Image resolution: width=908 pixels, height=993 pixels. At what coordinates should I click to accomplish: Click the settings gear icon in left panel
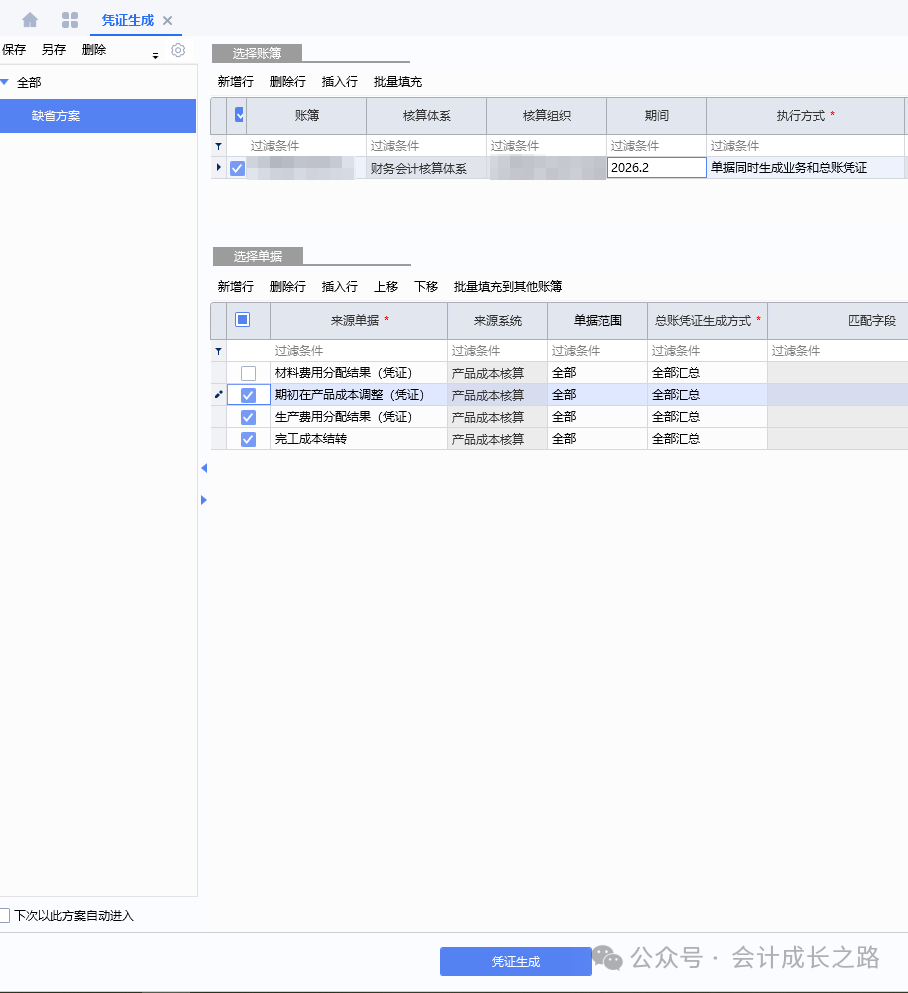pyautogui.click(x=178, y=51)
